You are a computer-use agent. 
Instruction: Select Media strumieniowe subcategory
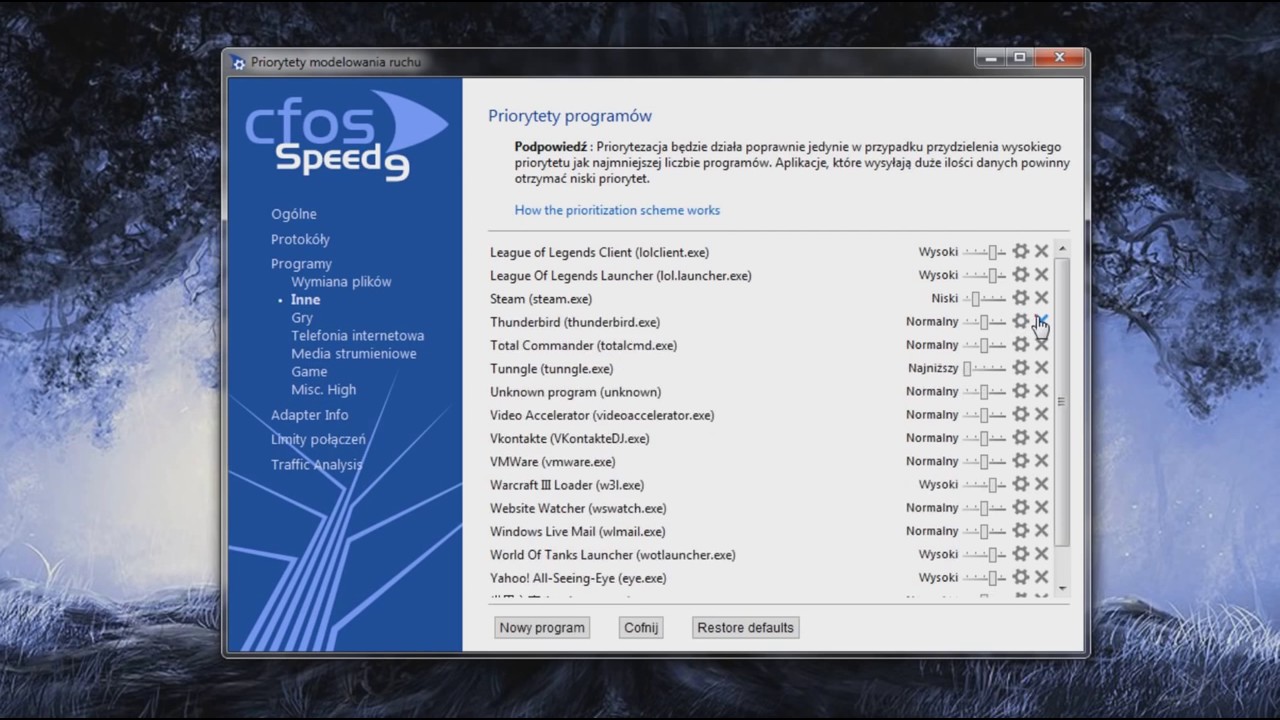(x=354, y=354)
